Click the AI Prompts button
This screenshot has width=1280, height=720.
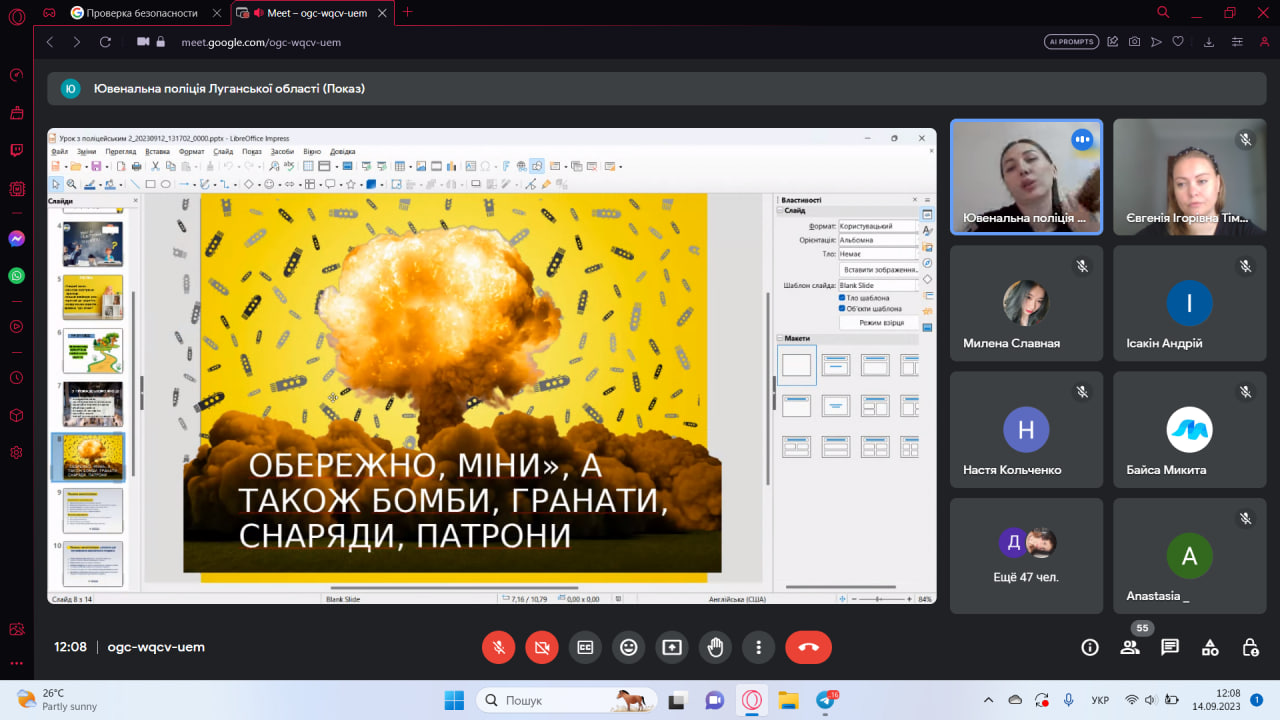pyautogui.click(x=1071, y=42)
